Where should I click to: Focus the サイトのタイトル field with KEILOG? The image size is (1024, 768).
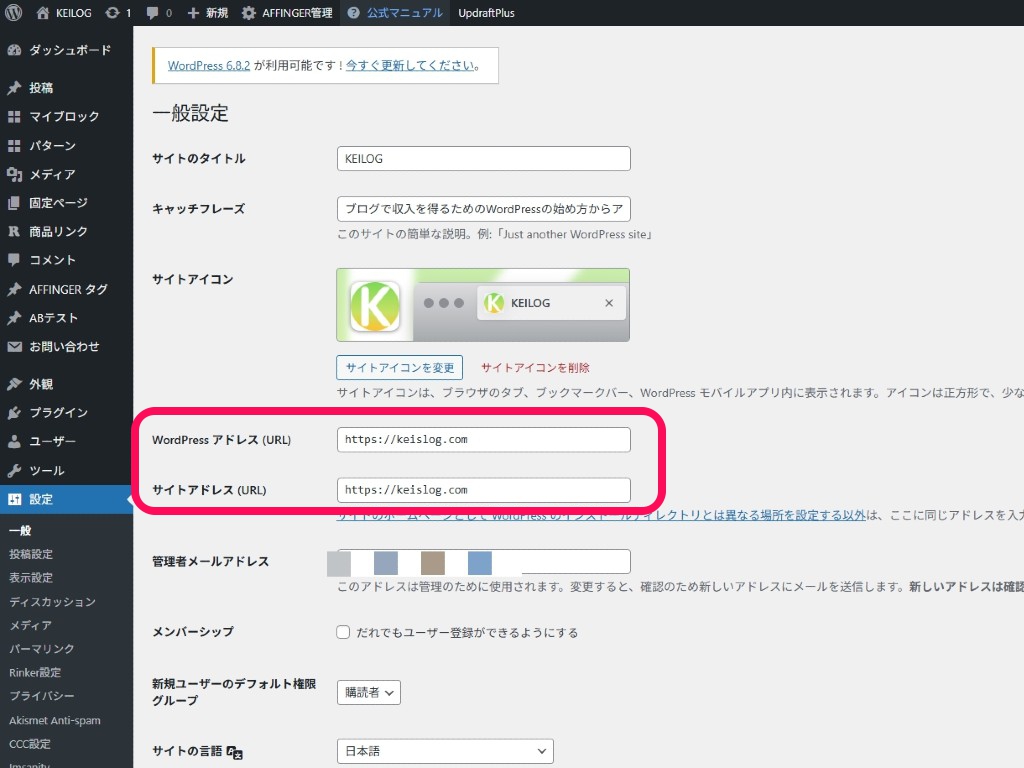483,159
